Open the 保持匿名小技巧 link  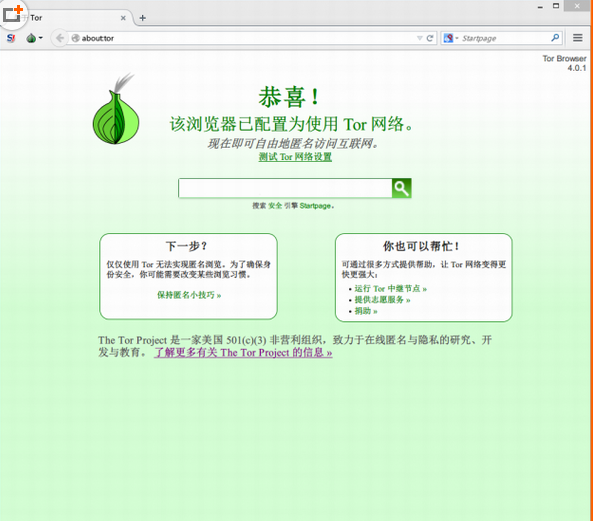pos(189,295)
